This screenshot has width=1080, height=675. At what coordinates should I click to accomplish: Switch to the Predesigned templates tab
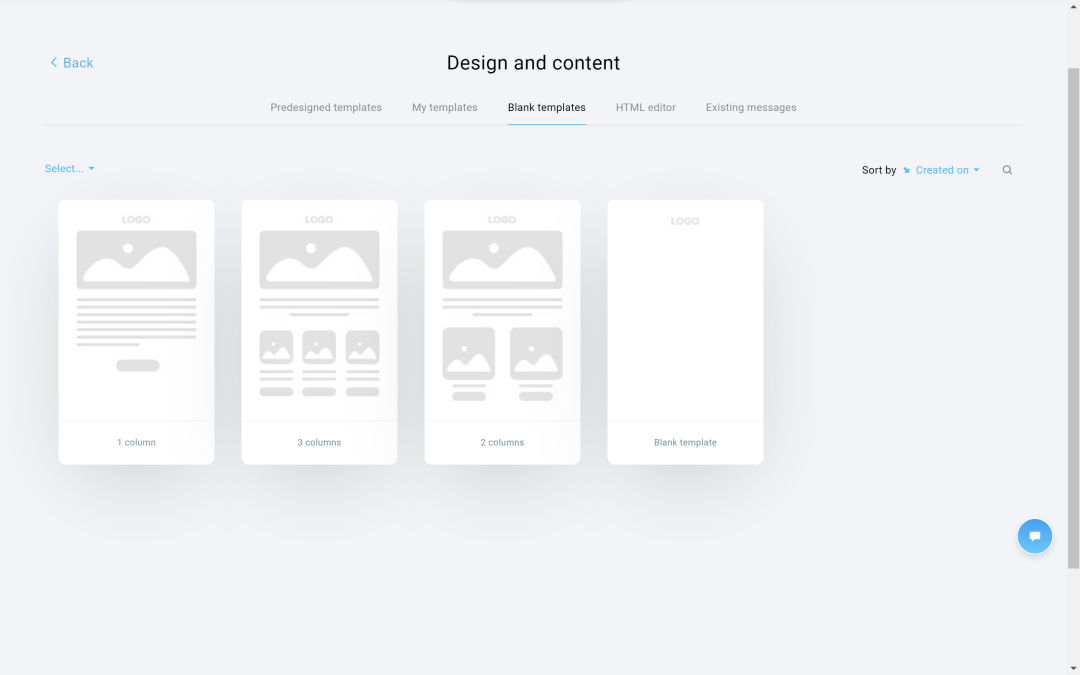point(325,107)
